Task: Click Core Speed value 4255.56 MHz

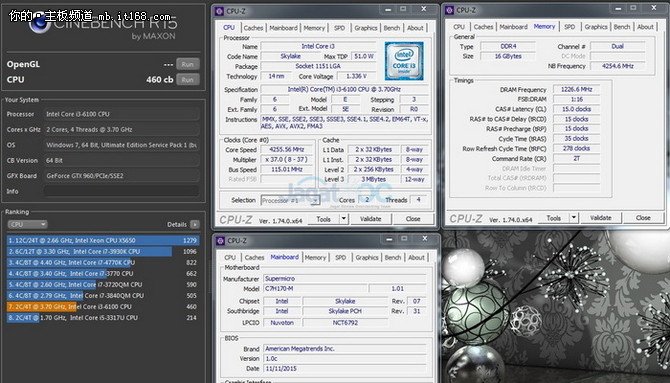Action: 287,150
